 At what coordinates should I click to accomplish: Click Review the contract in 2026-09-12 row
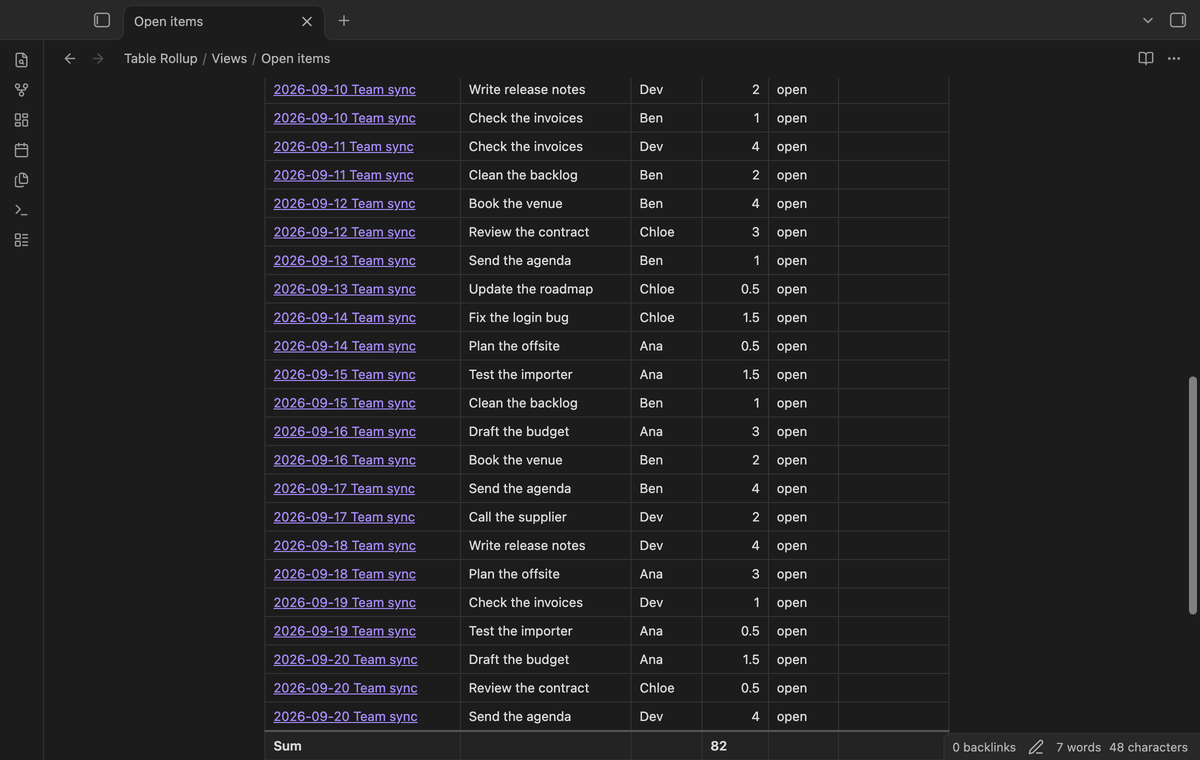tap(529, 232)
